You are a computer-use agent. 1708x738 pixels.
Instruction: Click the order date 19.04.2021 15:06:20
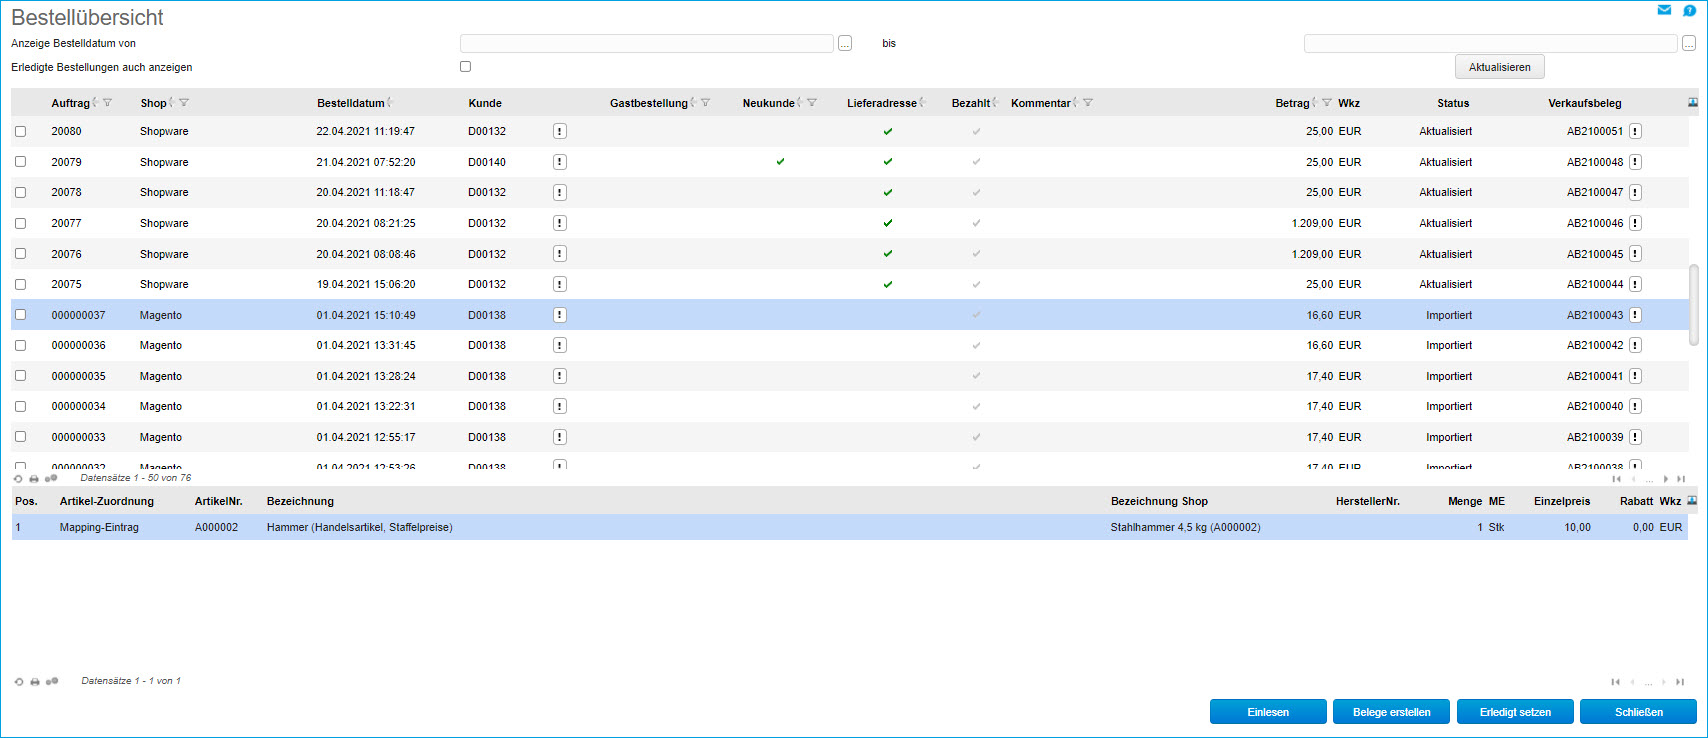366,284
